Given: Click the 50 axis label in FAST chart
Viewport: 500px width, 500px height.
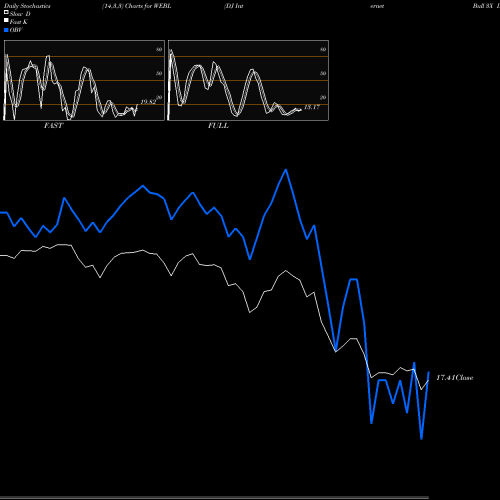Looking at the screenshot, I should pos(159,73).
